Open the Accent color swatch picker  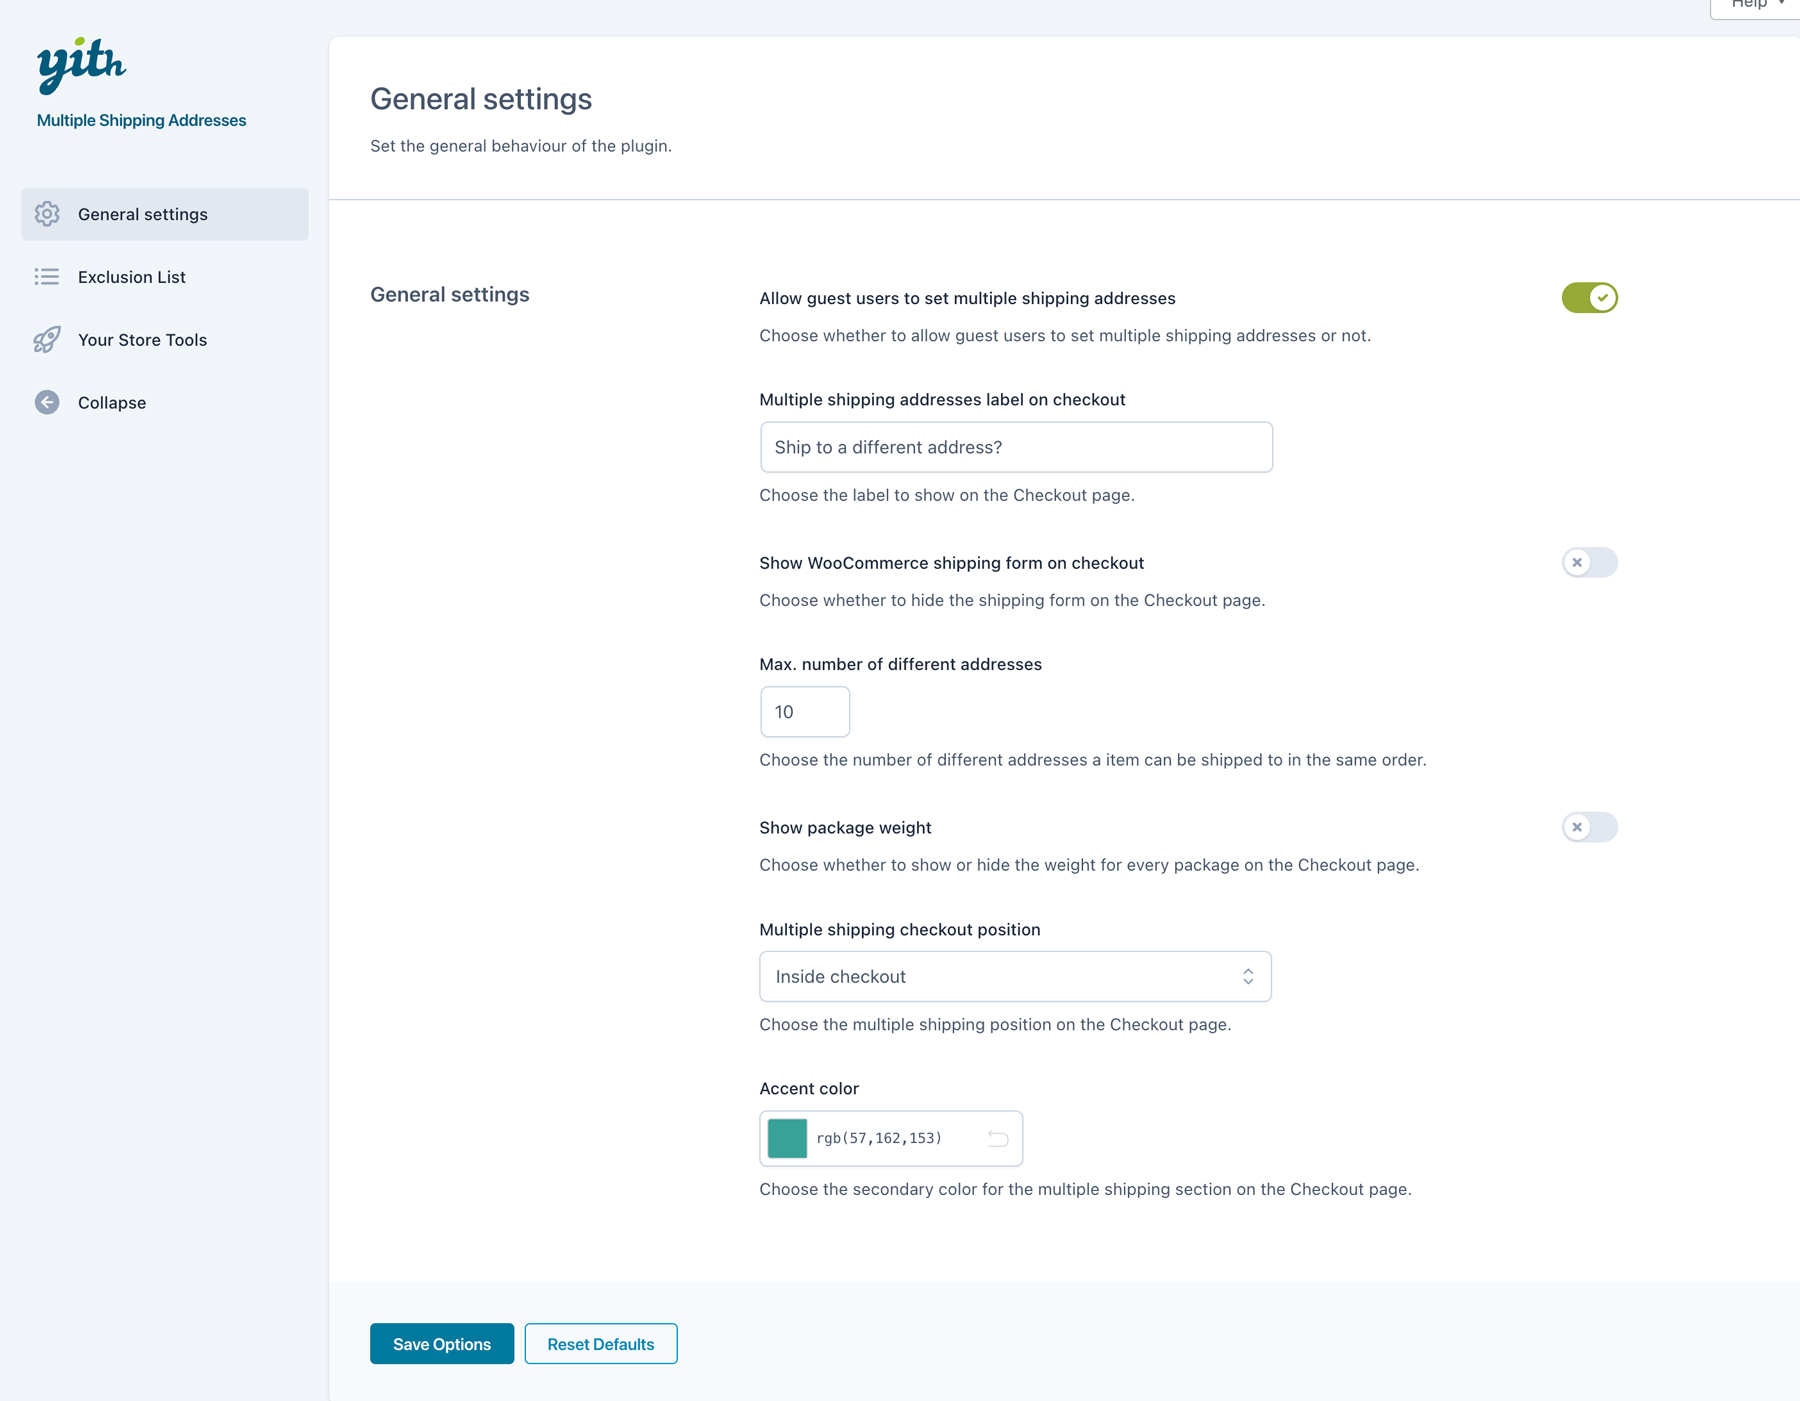(x=788, y=1138)
